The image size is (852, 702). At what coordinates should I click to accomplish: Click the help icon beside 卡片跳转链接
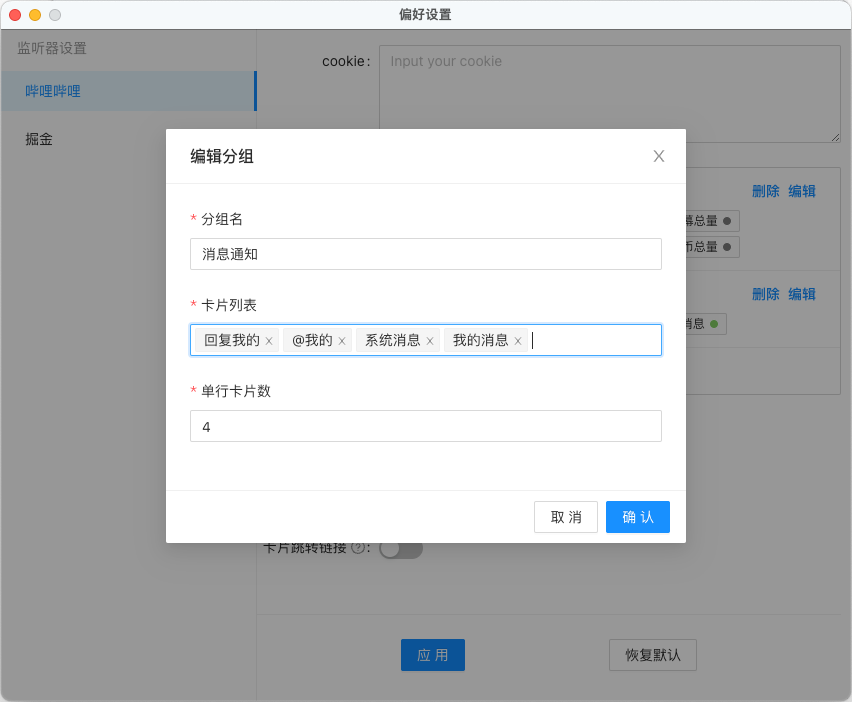click(x=357, y=548)
